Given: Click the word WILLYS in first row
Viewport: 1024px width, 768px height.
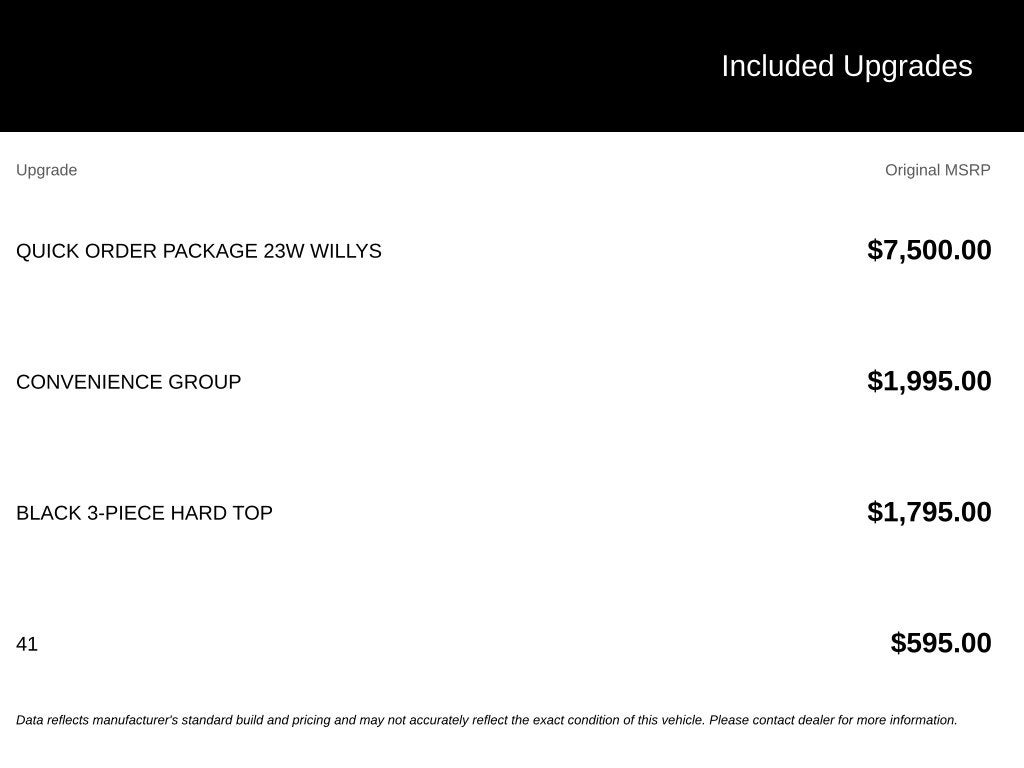Looking at the screenshot, I should [345, 251].
